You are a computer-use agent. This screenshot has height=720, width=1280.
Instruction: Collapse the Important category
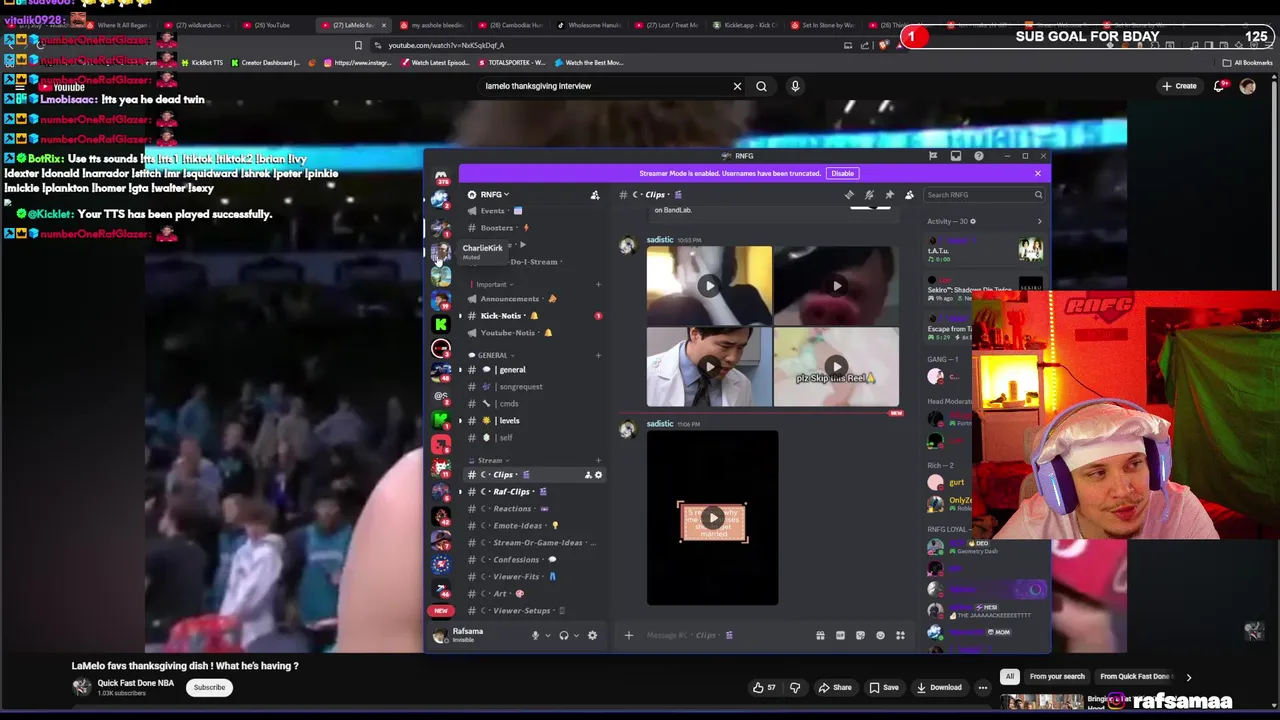point(490,284)
